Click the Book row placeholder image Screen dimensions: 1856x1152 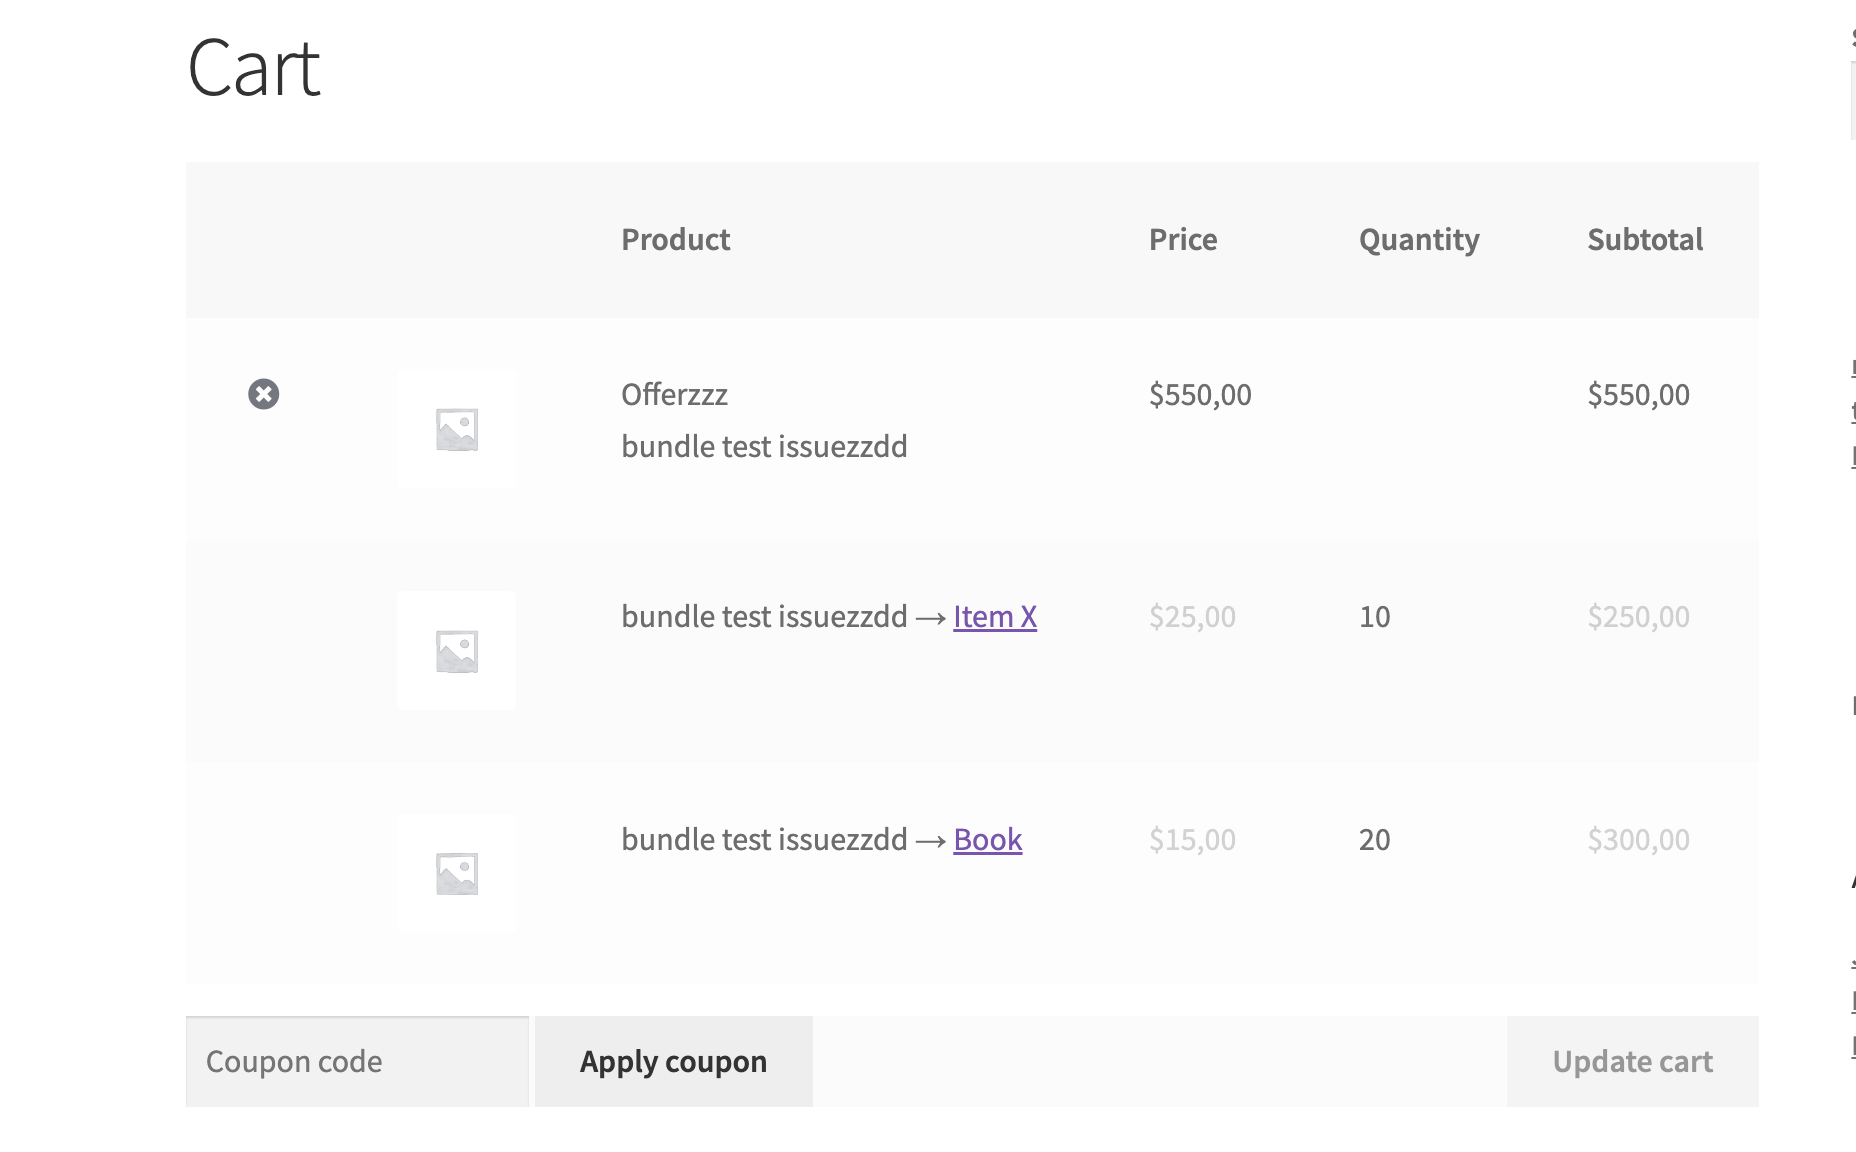click(457, 873)
